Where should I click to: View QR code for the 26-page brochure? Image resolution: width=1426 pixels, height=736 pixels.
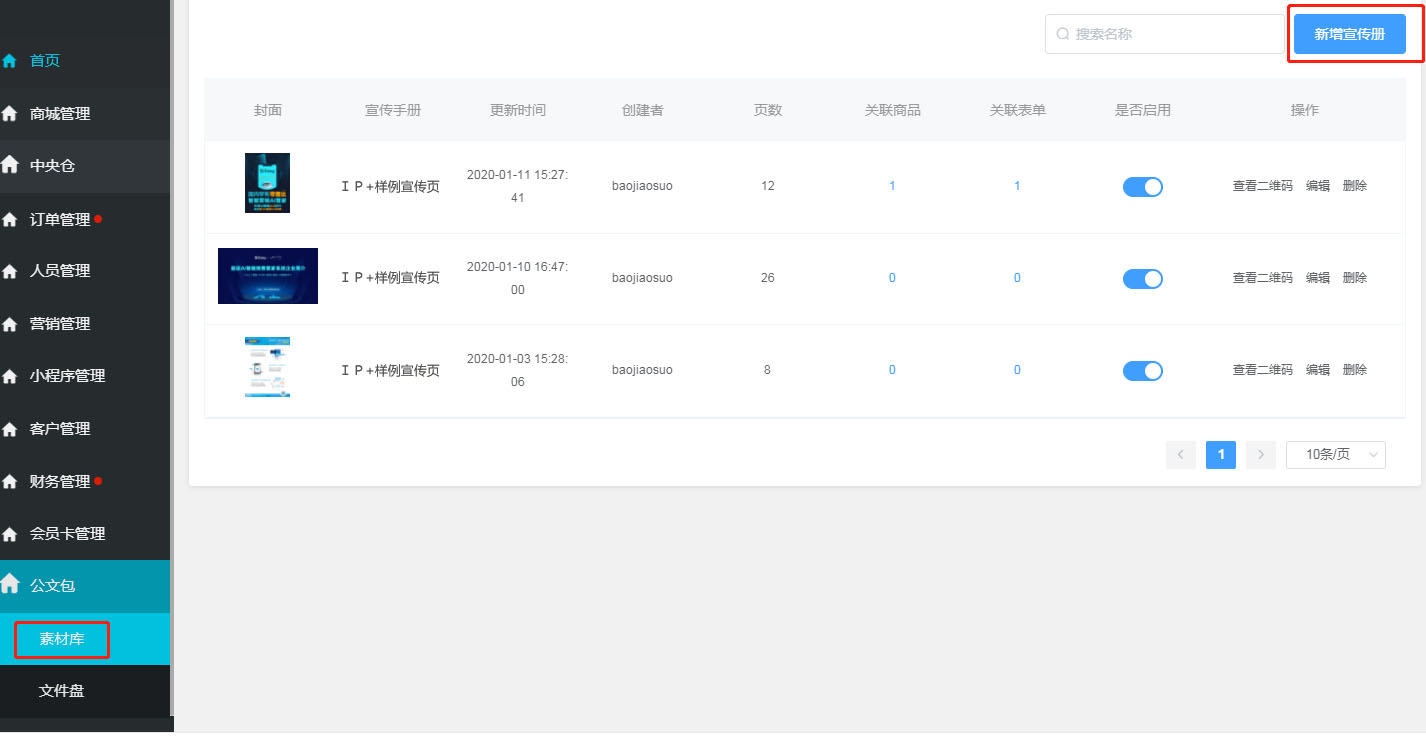(x=1262, y=278)
